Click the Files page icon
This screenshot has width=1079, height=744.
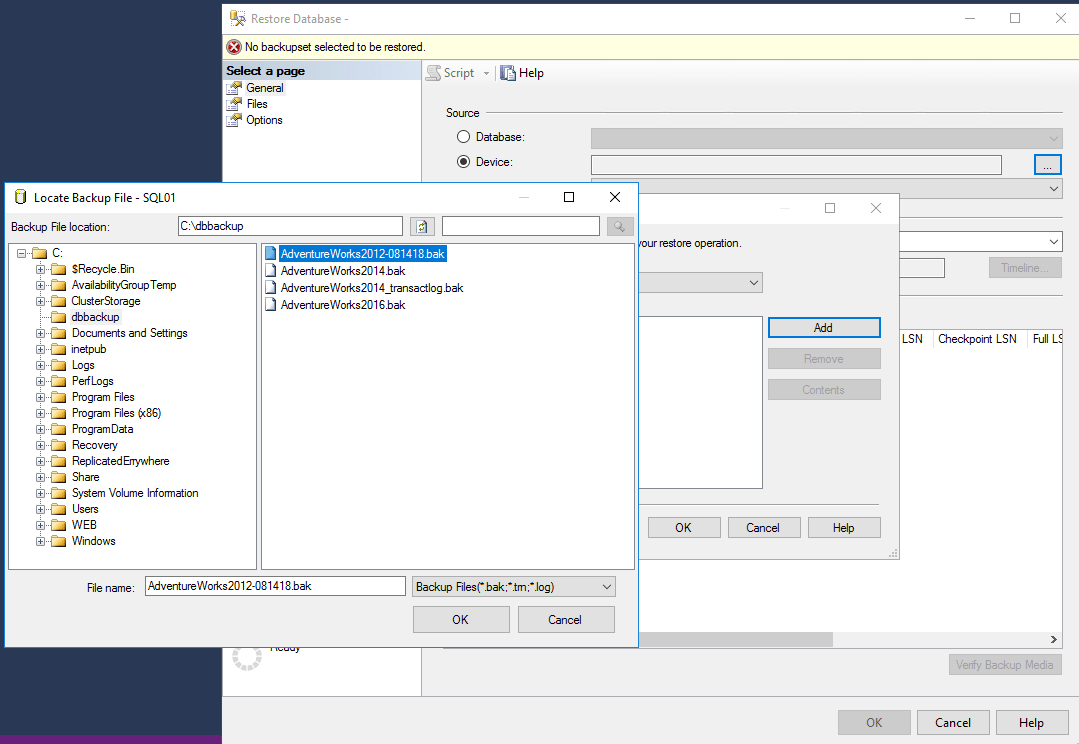(x=234, y=104)
